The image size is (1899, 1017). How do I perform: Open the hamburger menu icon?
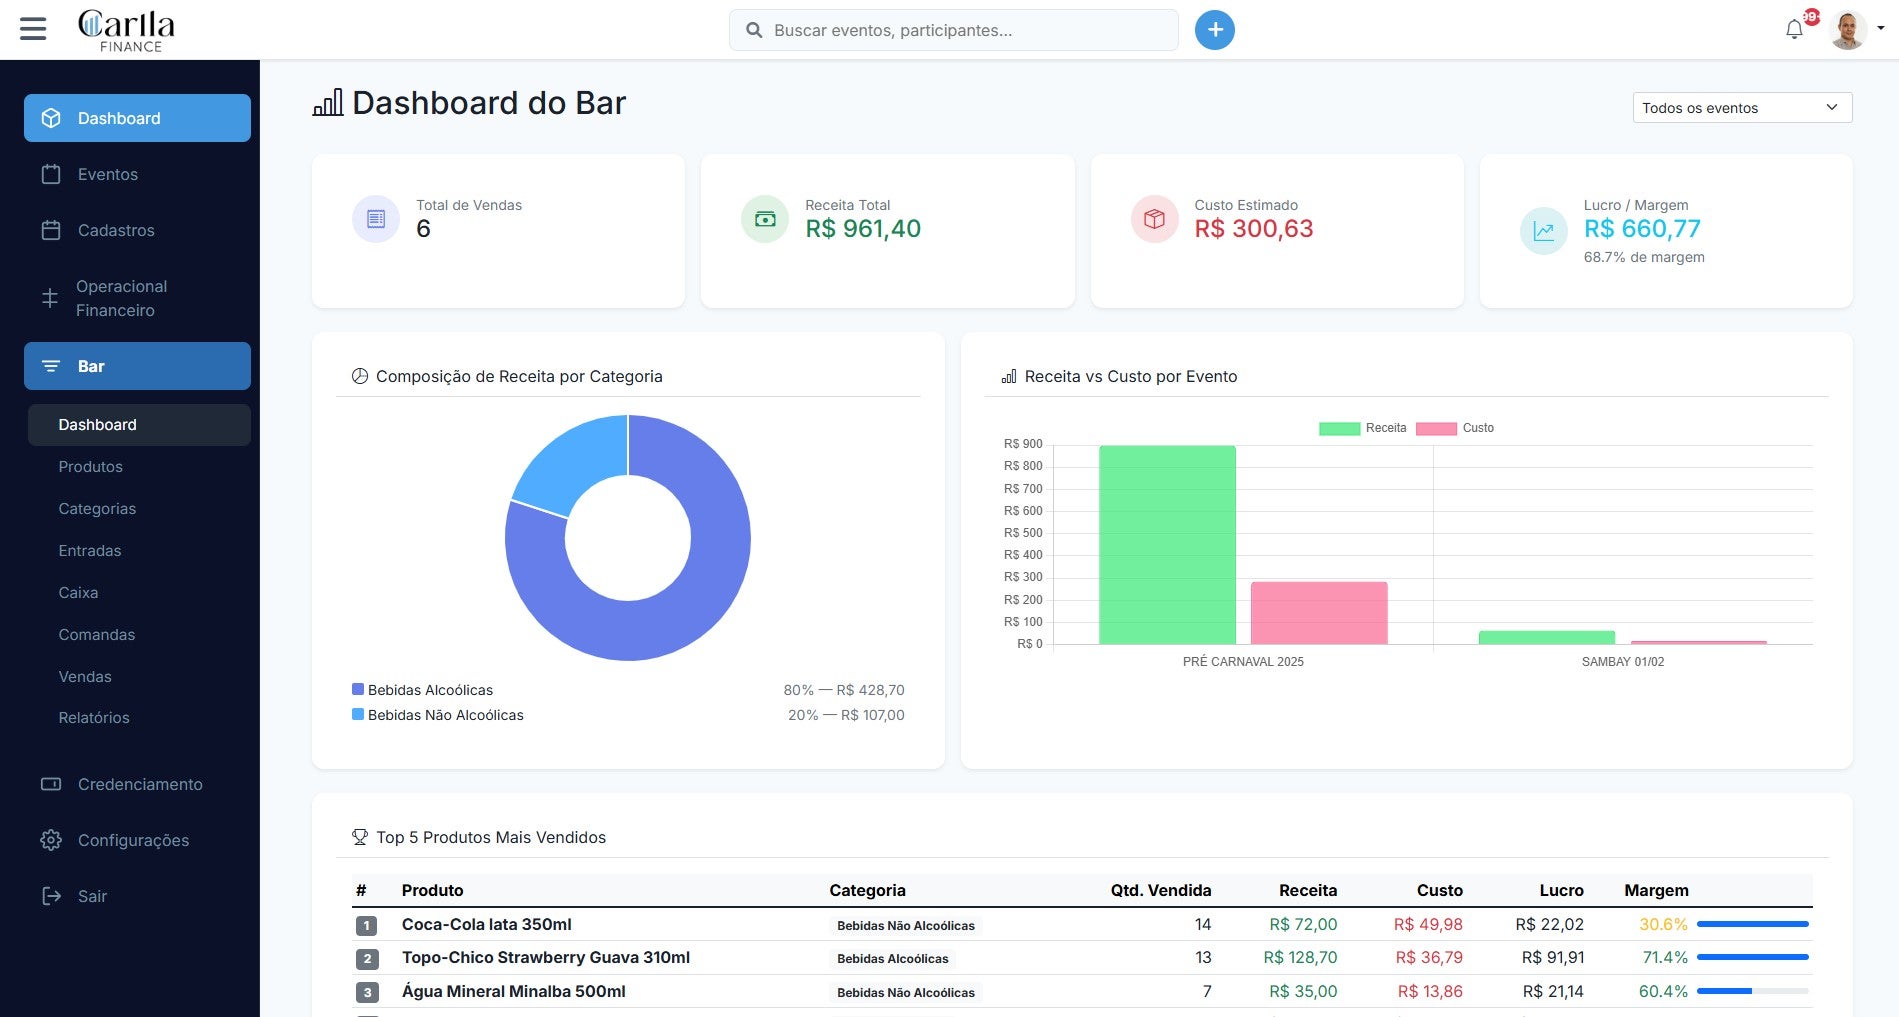(x=33, y=29)
